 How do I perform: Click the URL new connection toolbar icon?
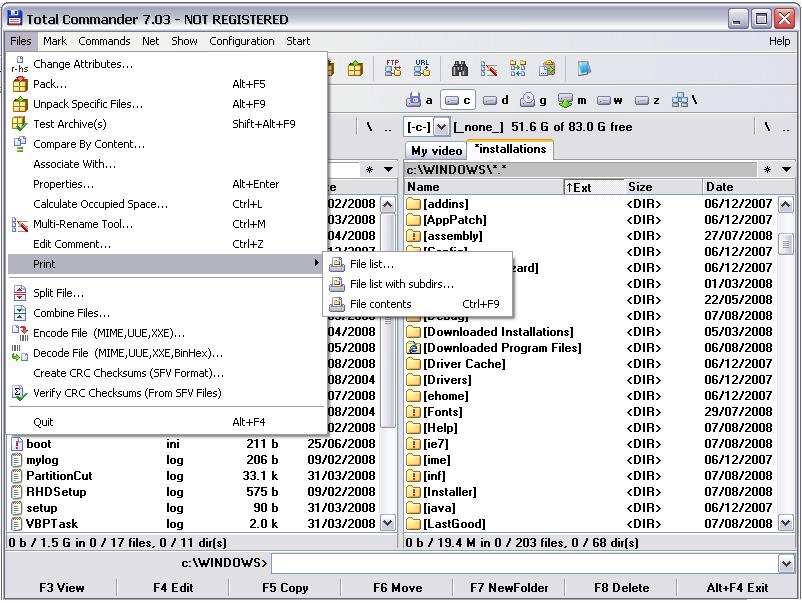point(422,68)
